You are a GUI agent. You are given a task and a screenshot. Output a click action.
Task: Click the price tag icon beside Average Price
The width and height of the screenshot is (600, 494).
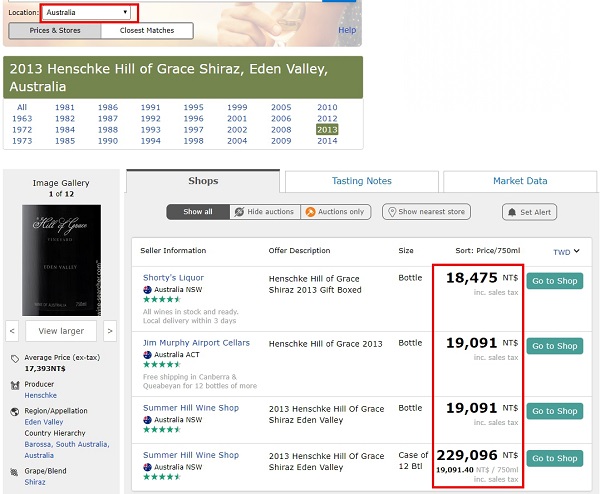pos(15,359)
